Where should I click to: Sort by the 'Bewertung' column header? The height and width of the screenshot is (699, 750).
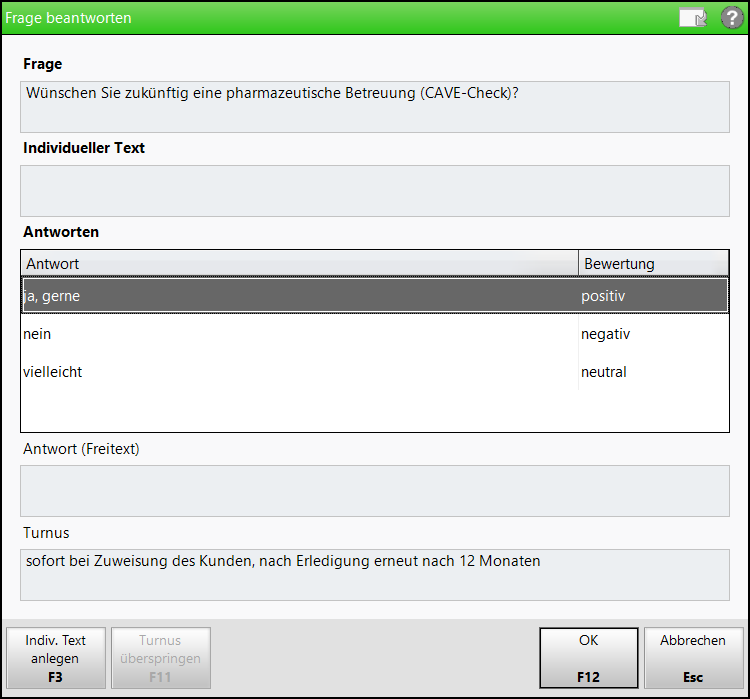[653, 264]
